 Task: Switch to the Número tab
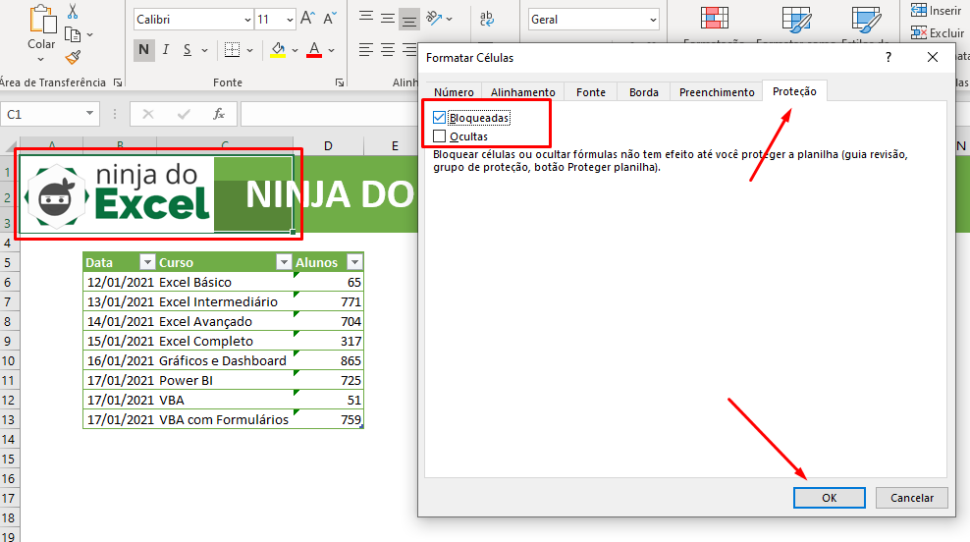point(453,92)
